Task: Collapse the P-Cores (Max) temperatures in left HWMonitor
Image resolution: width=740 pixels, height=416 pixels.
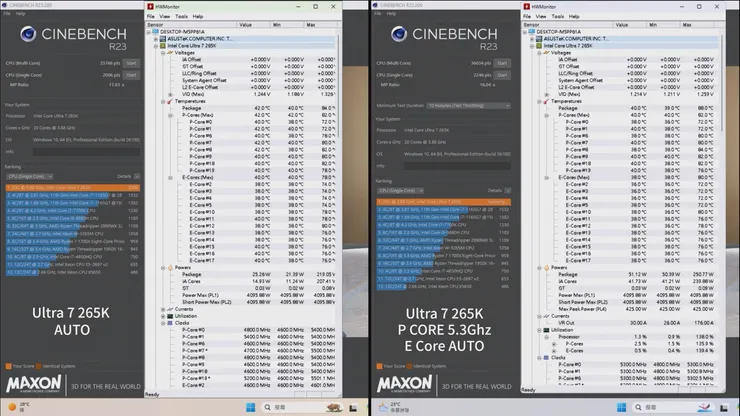Action: tap(170, 115)
